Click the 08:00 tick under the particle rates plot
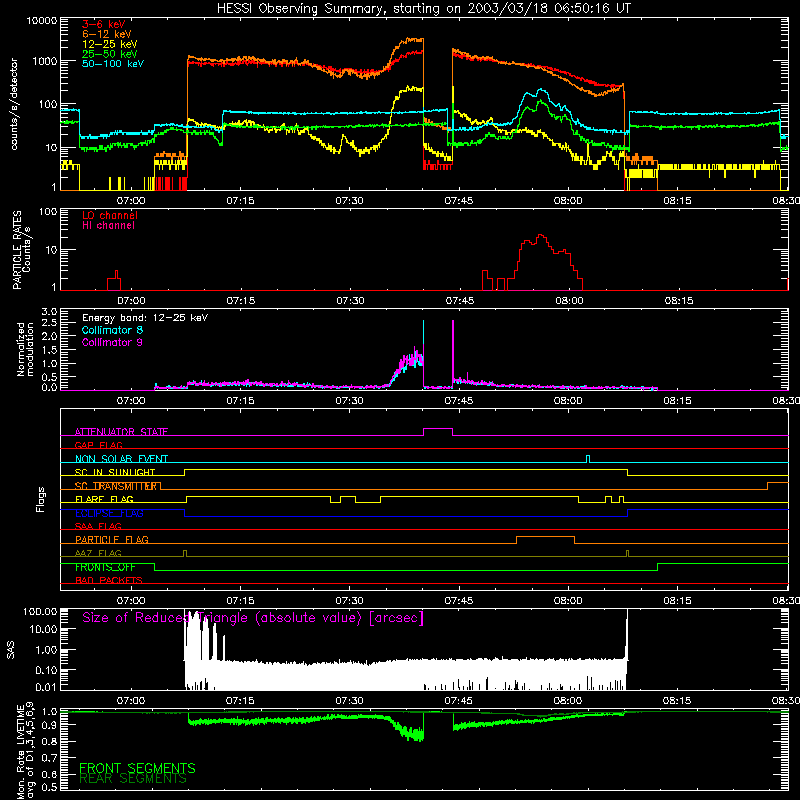The image size is (800, 800). [x=569, y=301]
